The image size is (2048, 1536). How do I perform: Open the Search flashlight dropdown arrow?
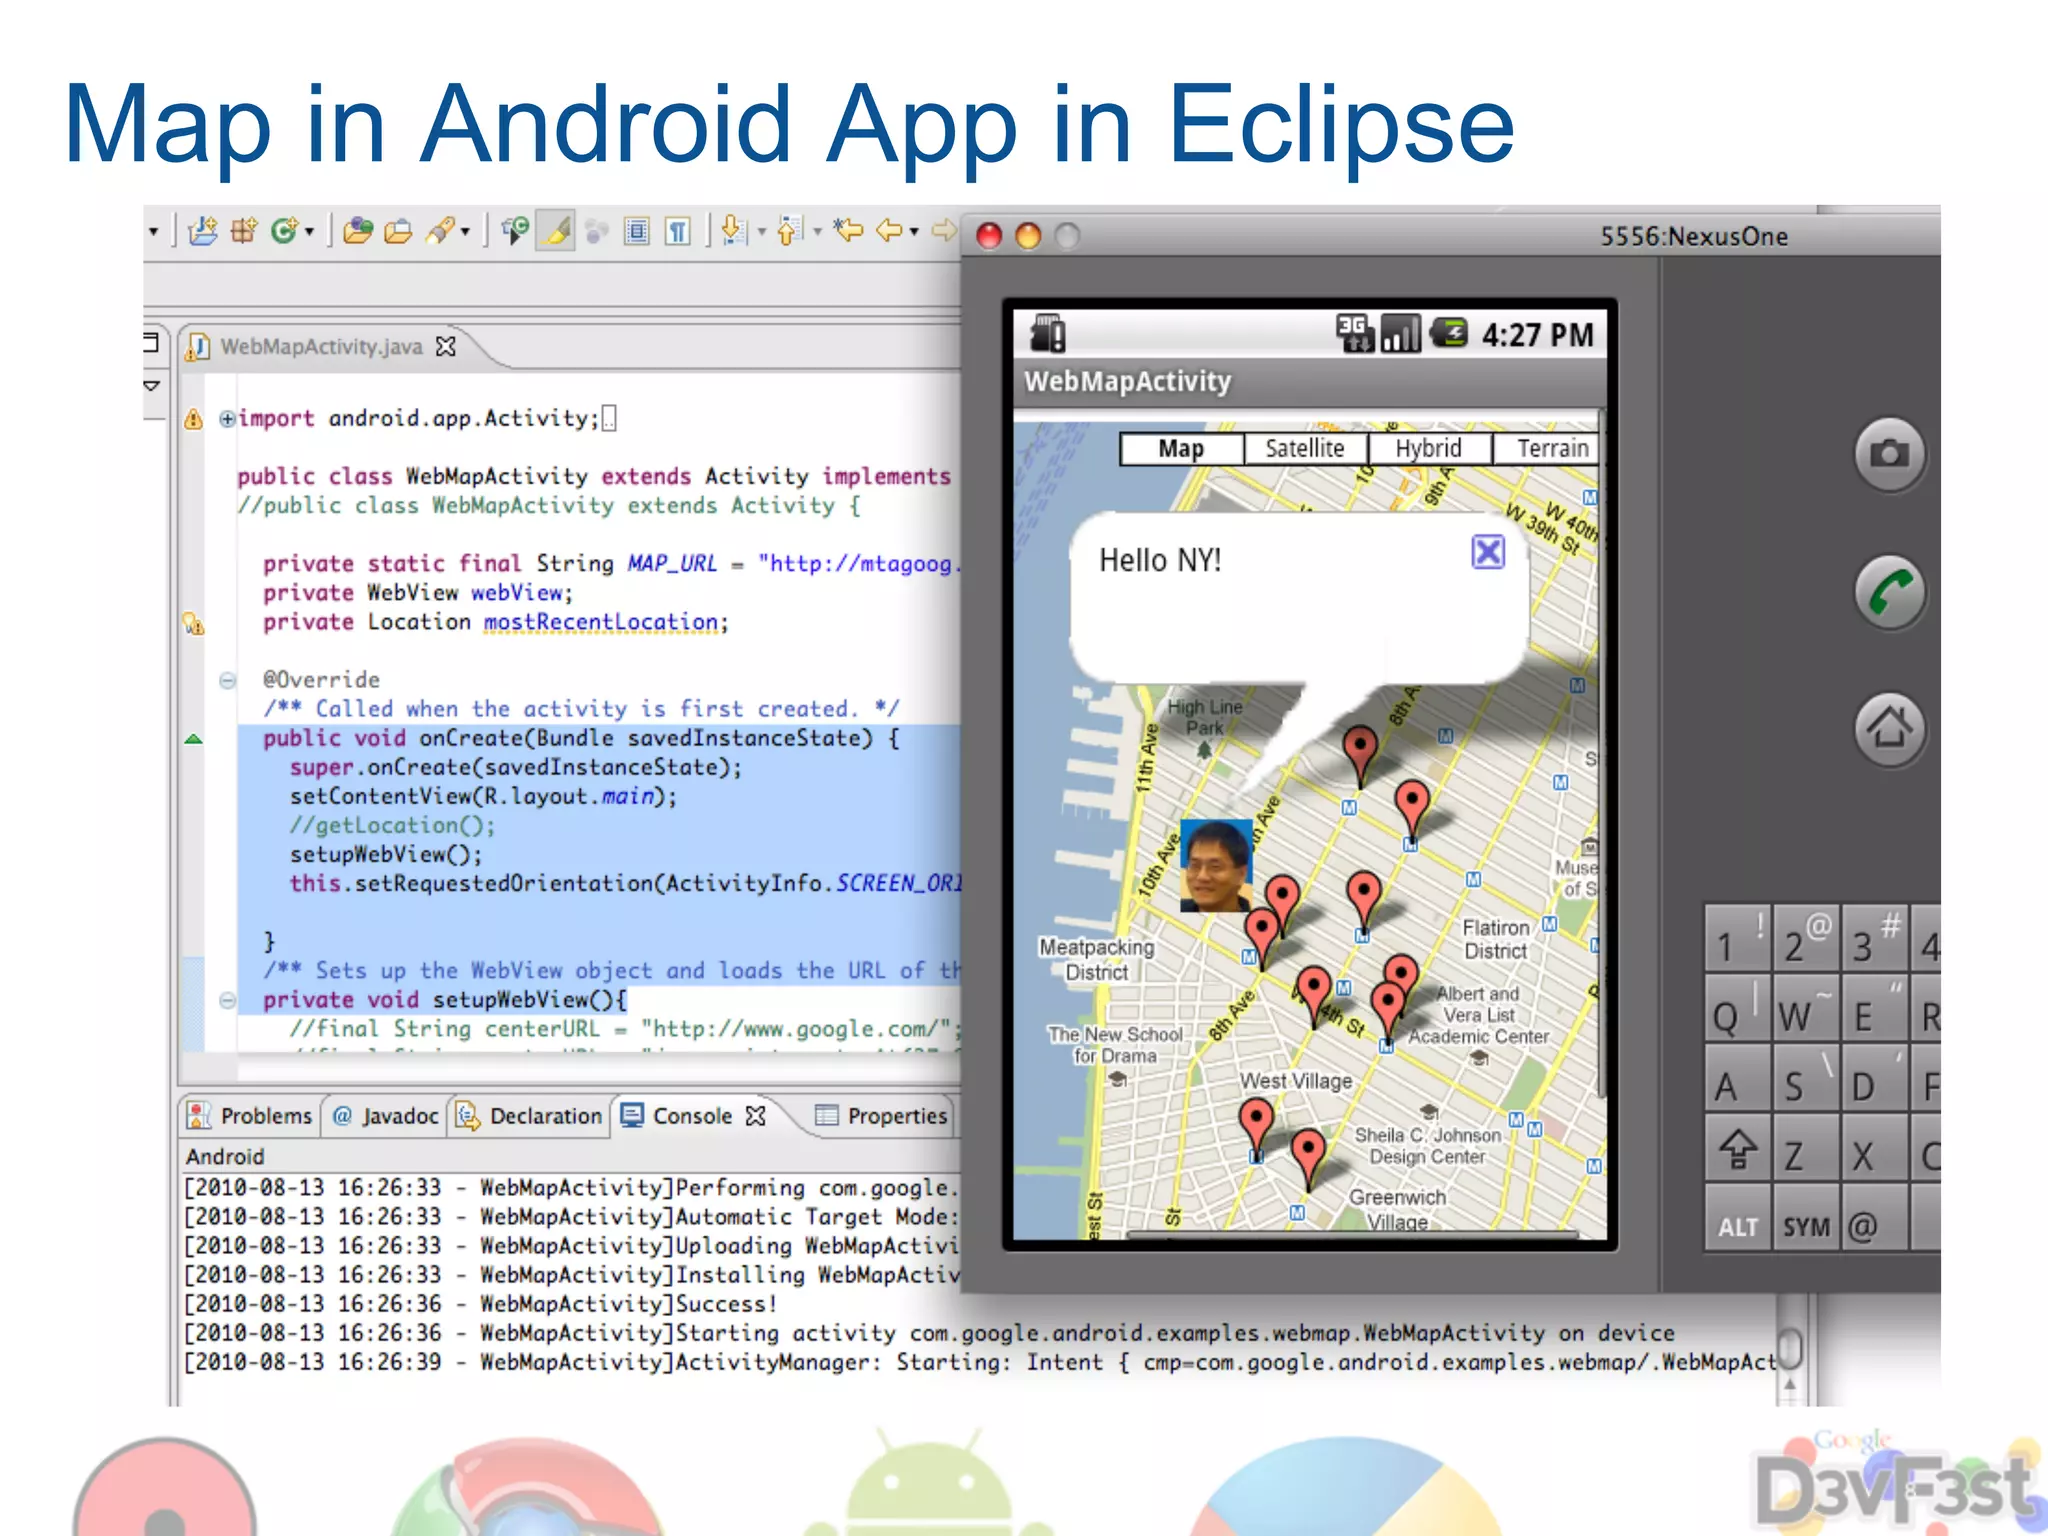[465, 233]
